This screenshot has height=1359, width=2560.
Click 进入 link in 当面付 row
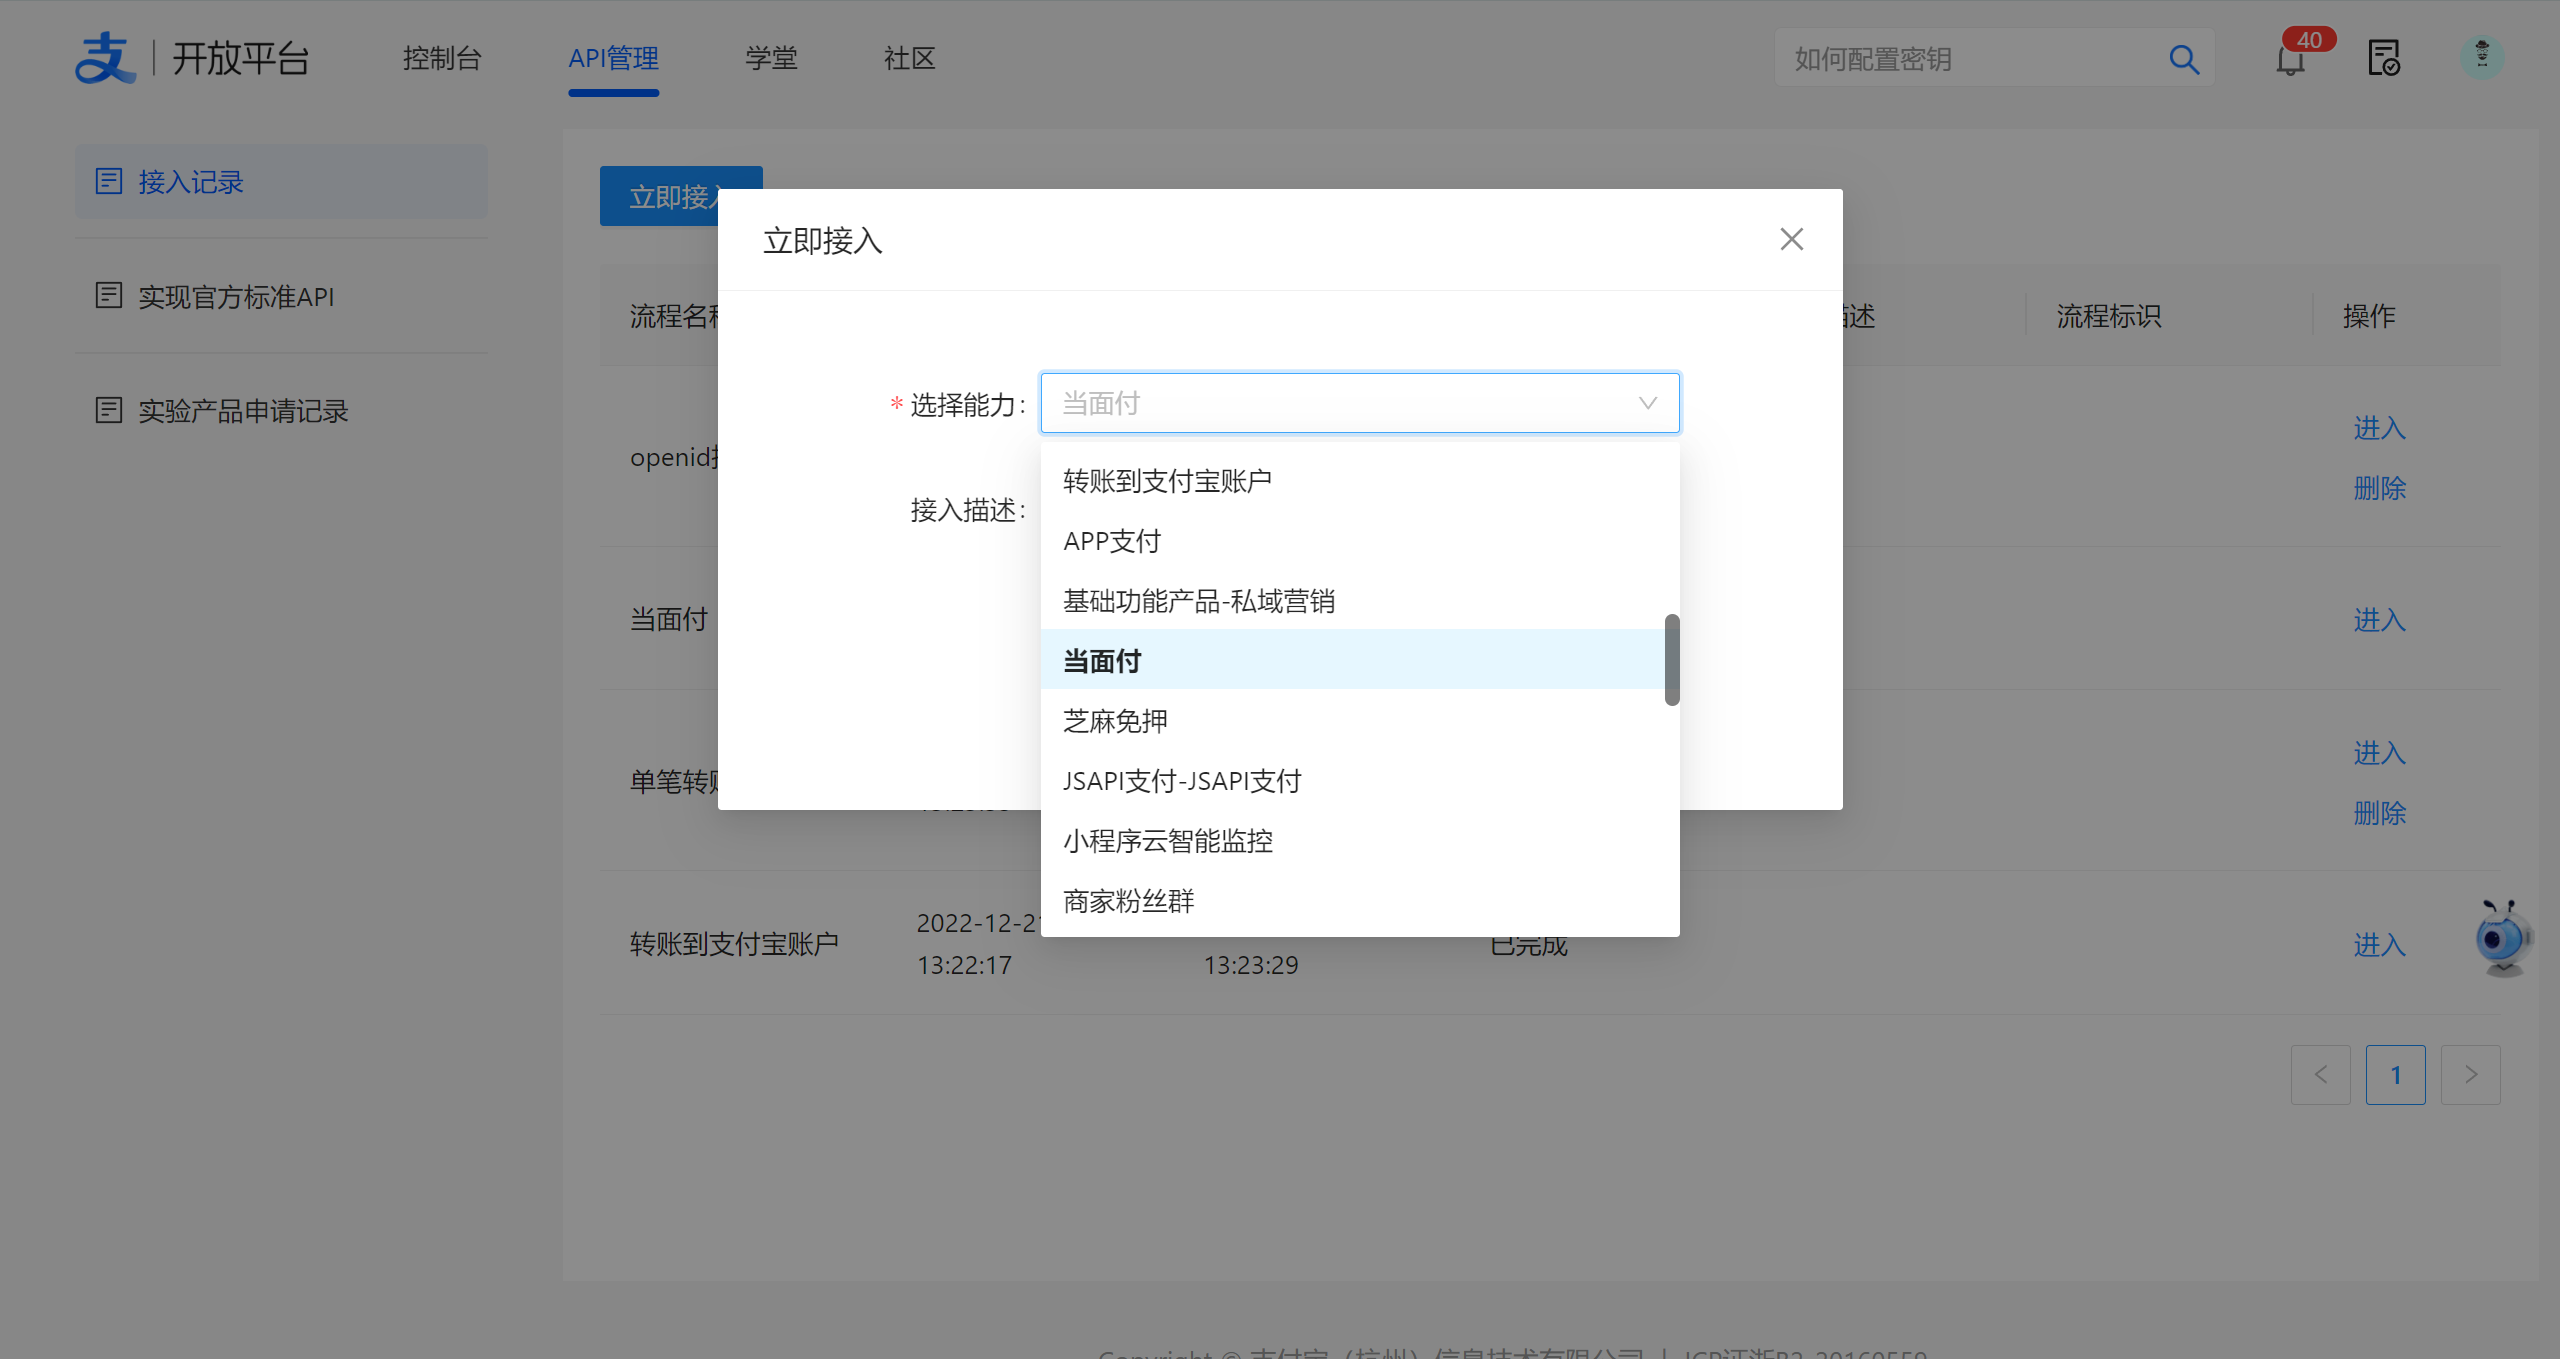coord(2379,620)
